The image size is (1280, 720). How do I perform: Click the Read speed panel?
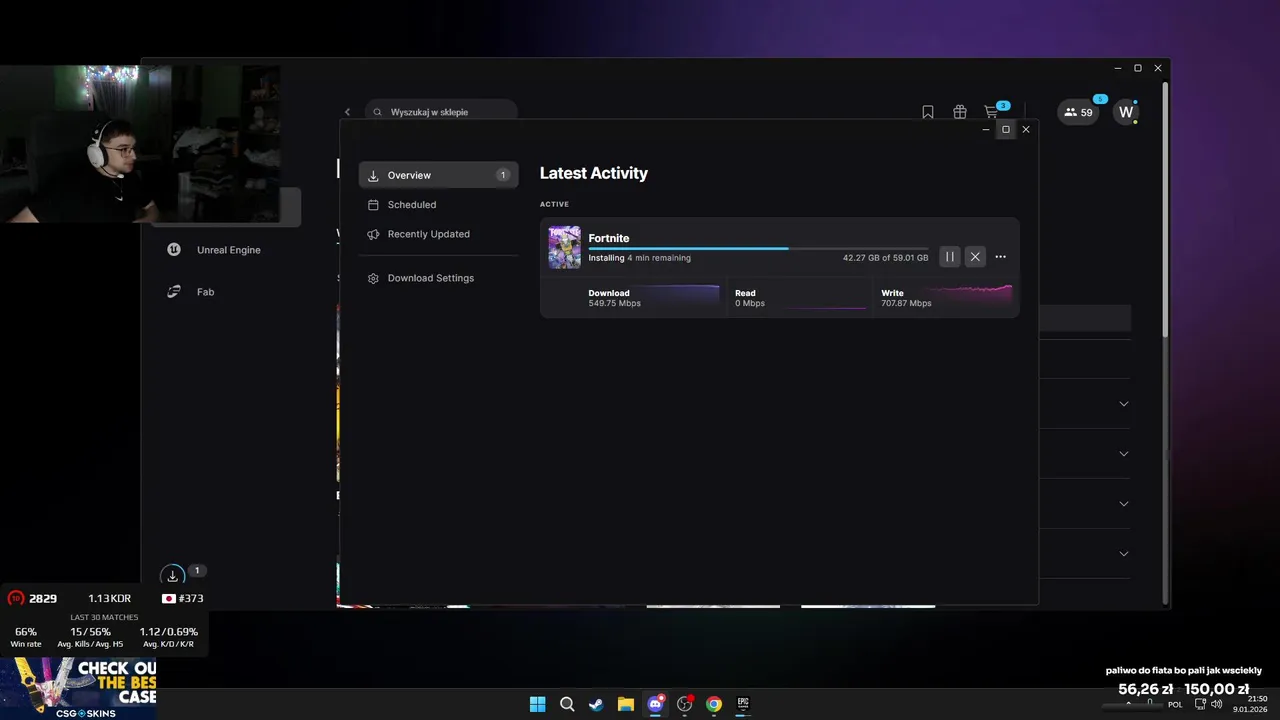pyautogui.click(x=800, y=298)
